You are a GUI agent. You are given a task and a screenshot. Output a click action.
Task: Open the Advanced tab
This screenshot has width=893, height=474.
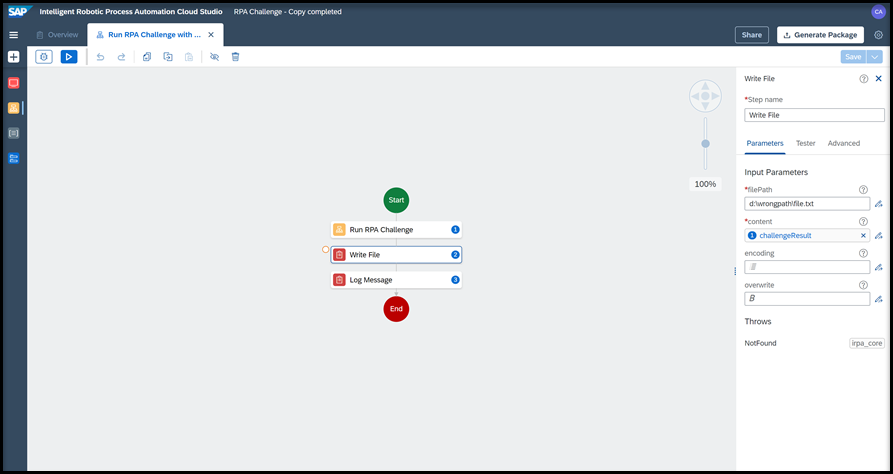(x=843, y=144)
